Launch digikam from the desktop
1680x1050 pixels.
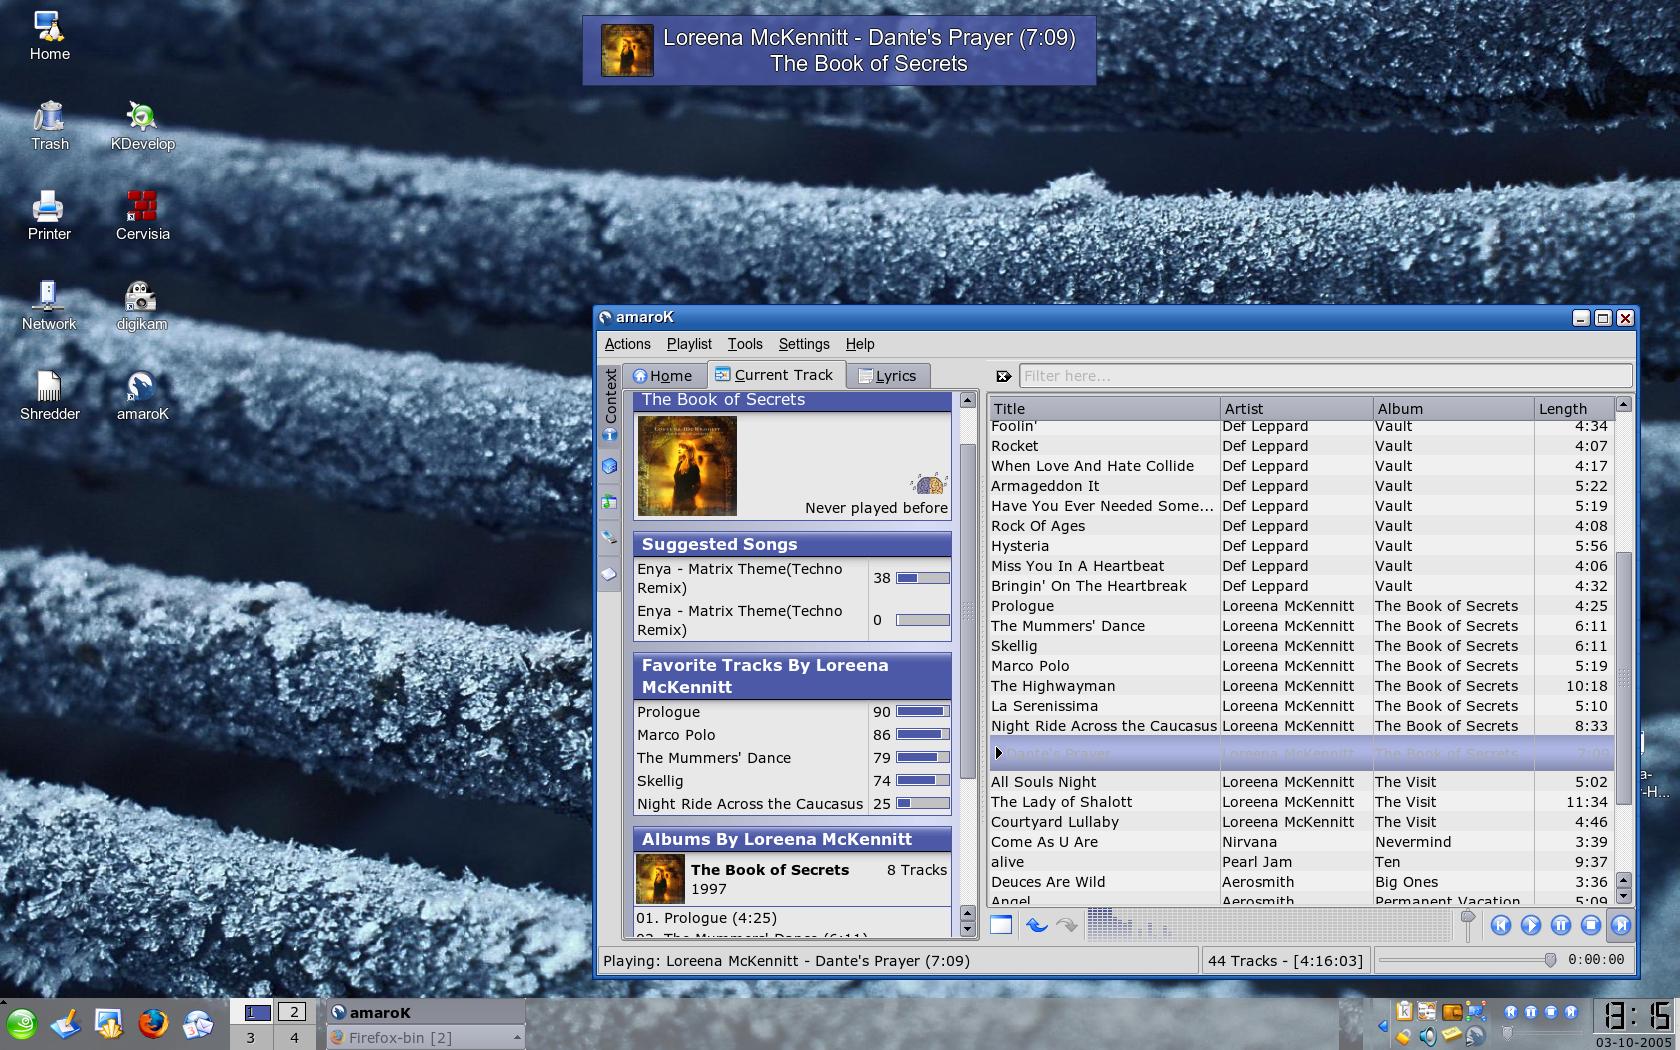(142, 306)
